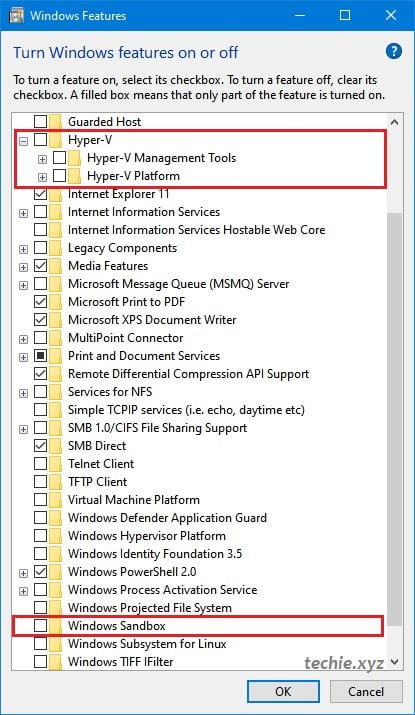Toggle the Print and Document Services checkbox

click(x=41, y=356)
